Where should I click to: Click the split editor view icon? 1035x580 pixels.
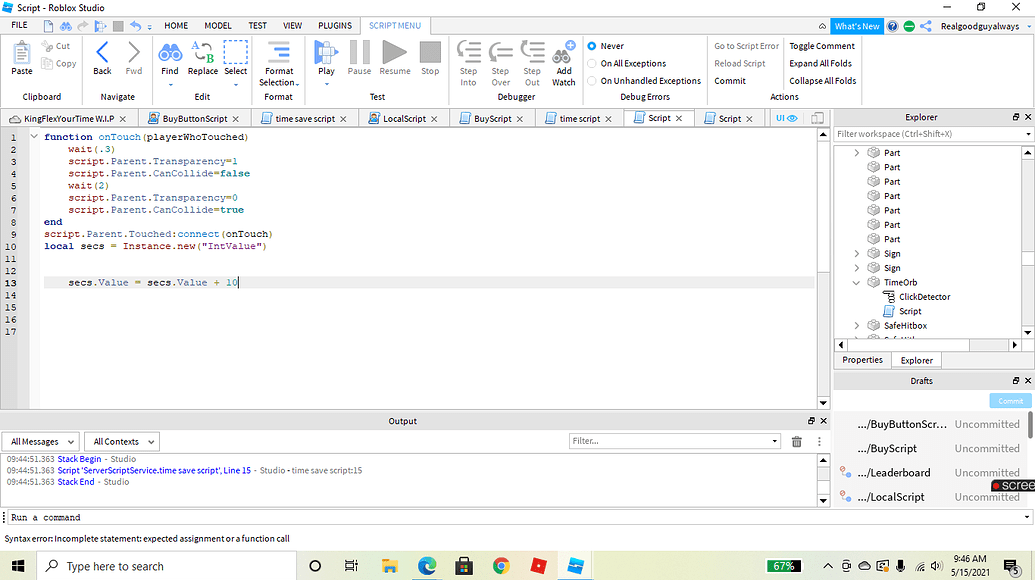click(x=817, y=118)
